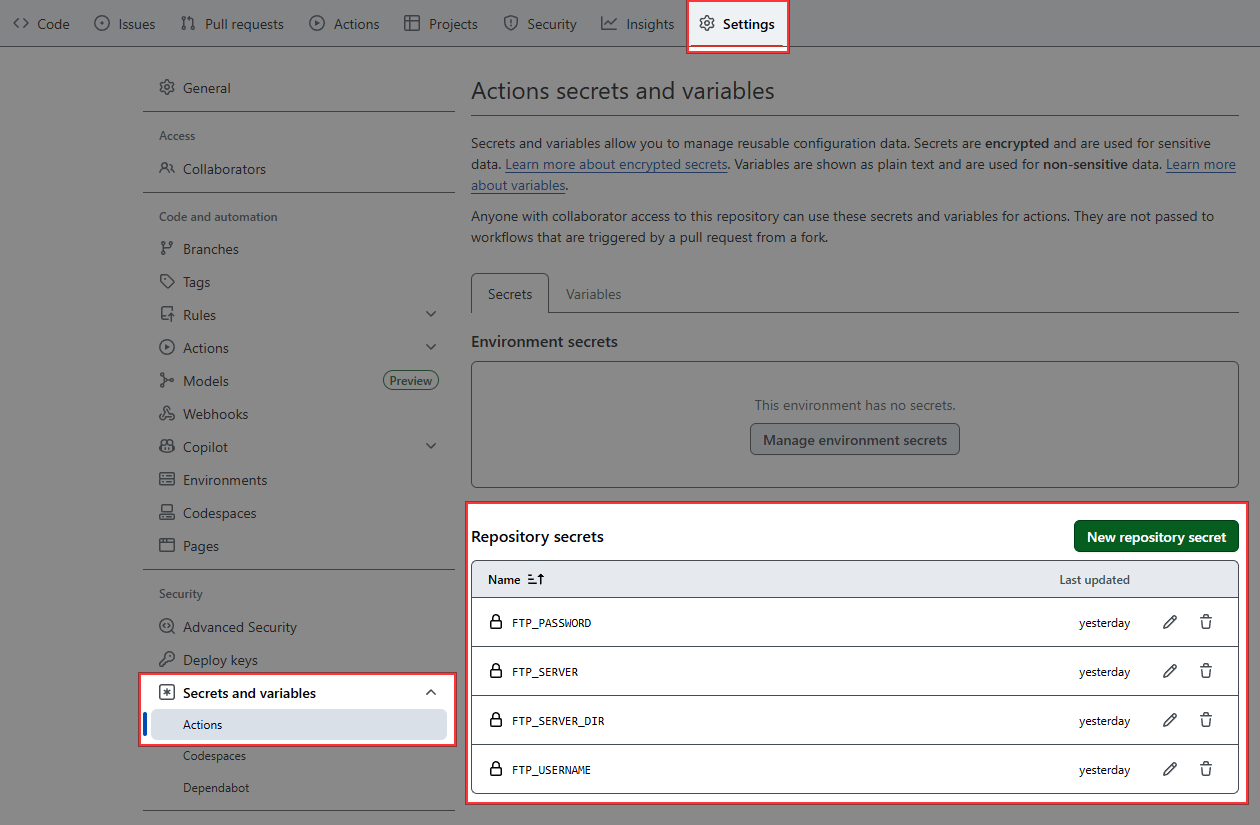Expand the Rules section chevron
Image resolution: width=1260 pixels, height=825 pixels.
(431, 315)
